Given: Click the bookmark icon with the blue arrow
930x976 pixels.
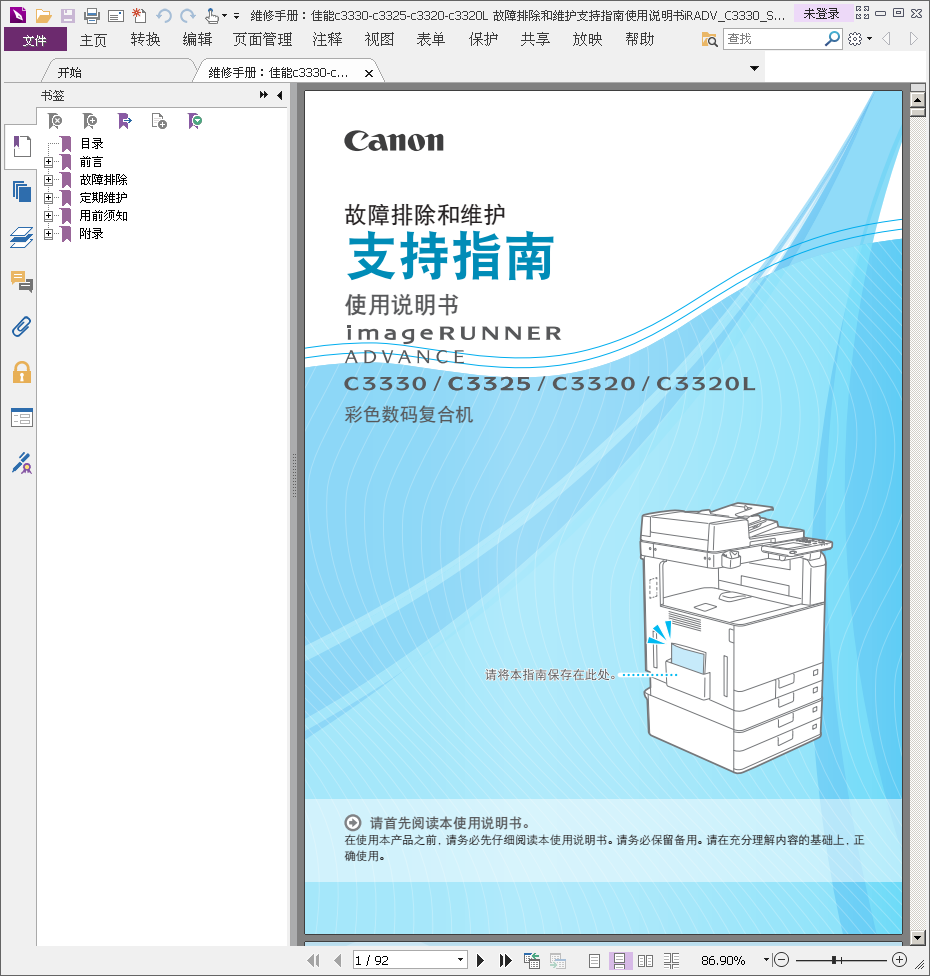Looking at the screenshot, I should point(124,120).
